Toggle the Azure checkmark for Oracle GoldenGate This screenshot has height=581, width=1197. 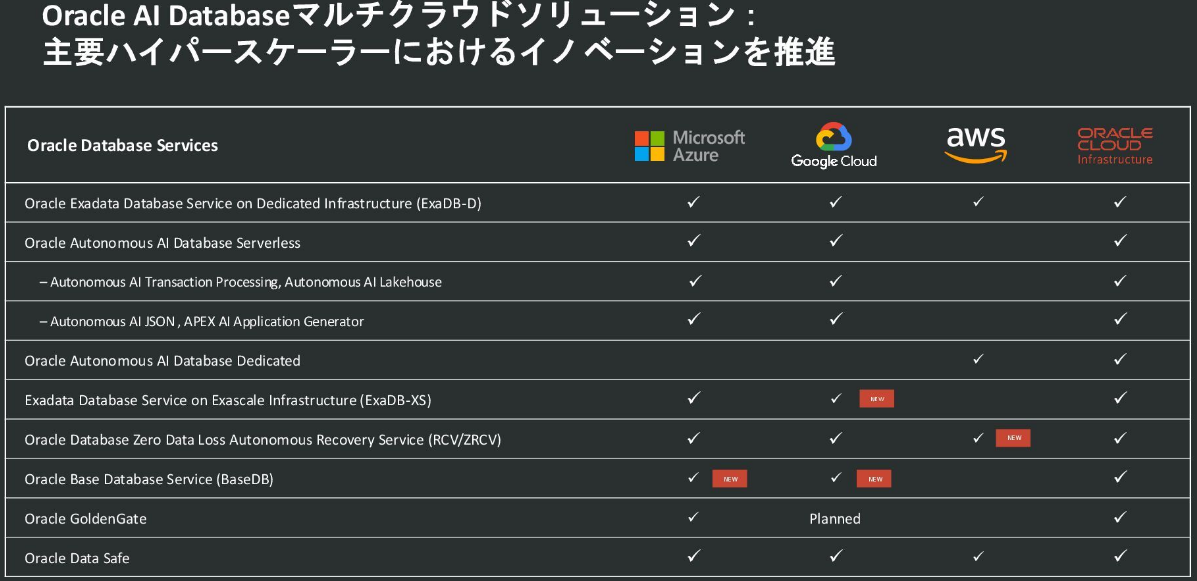pos(692,517)
